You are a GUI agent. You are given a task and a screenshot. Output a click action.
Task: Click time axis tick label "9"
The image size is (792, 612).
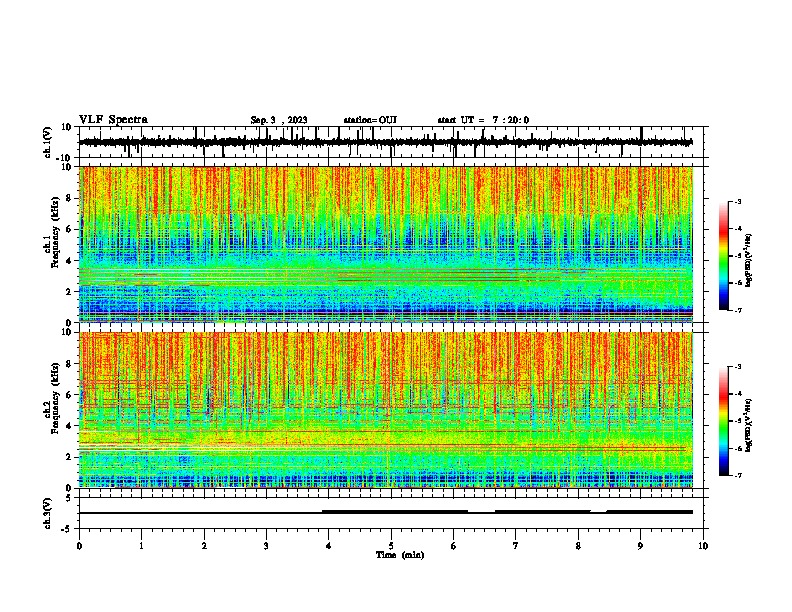click(x=640, y=546)
